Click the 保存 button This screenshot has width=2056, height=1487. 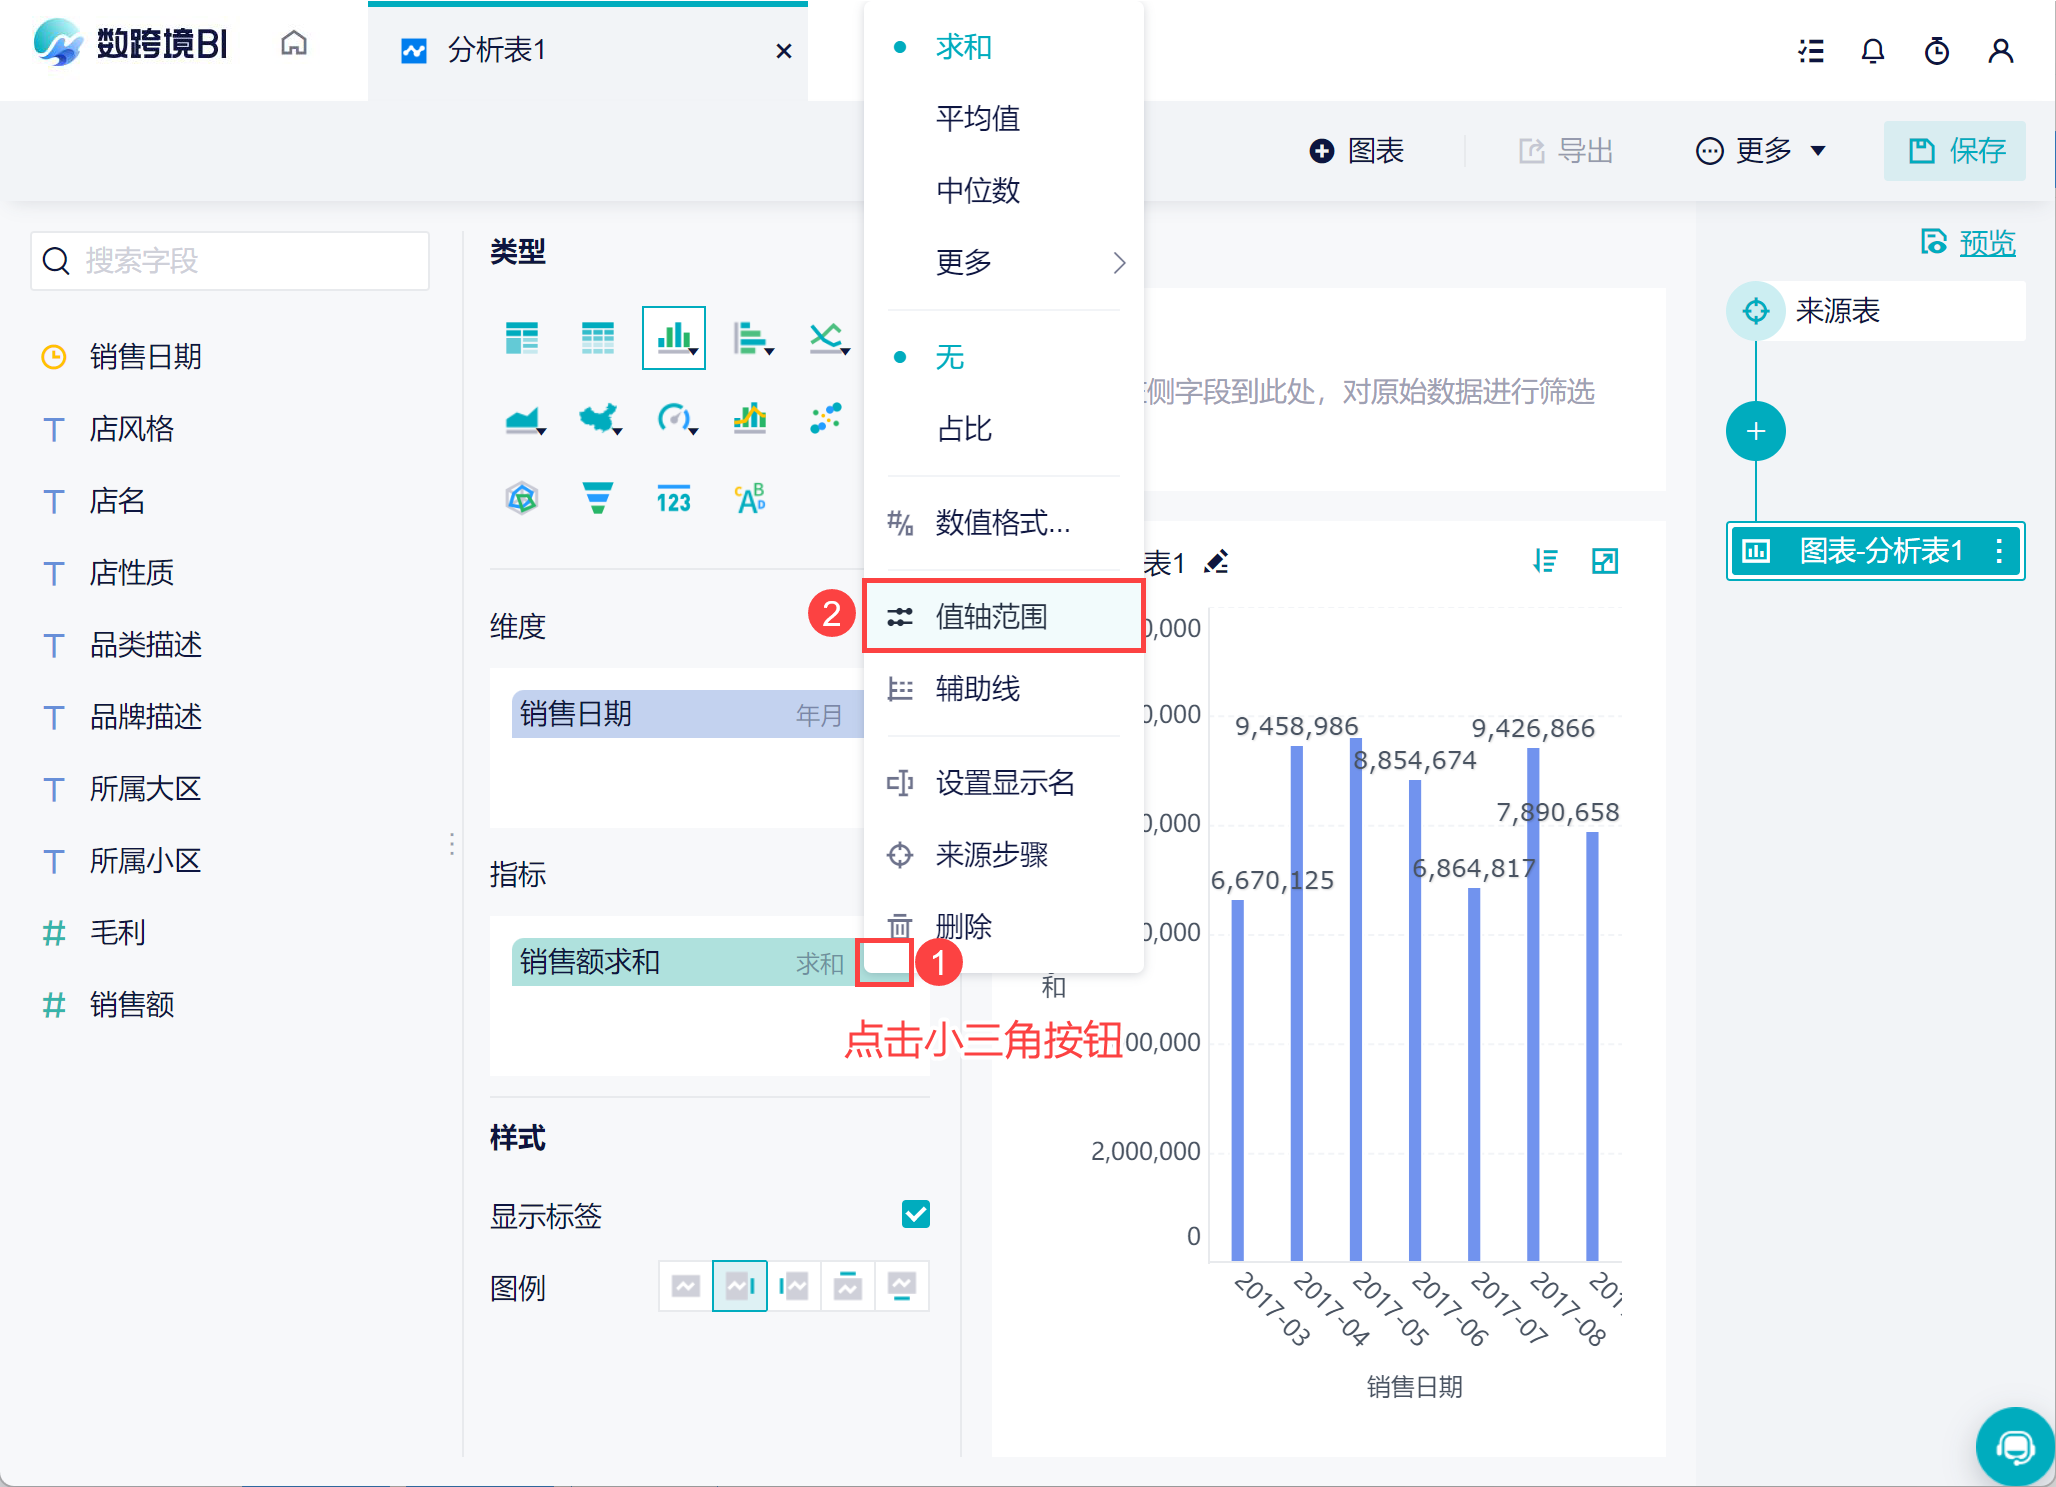1955,151
